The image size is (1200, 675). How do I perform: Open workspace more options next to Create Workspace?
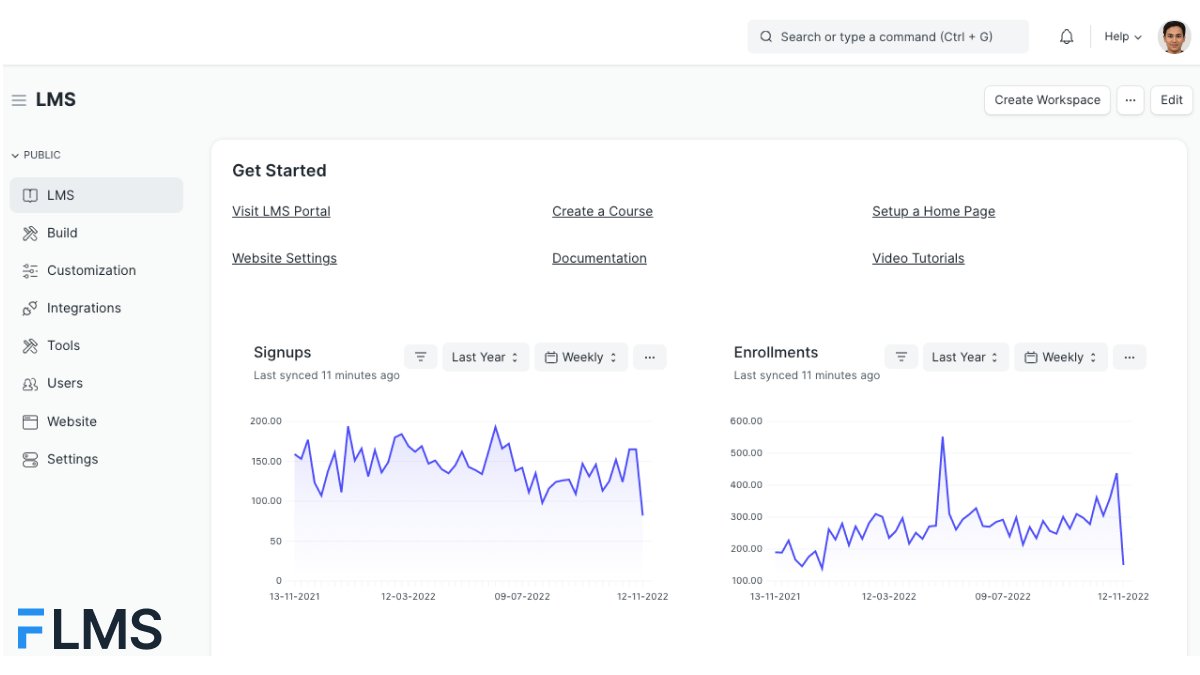click(x=1130, y=100)
